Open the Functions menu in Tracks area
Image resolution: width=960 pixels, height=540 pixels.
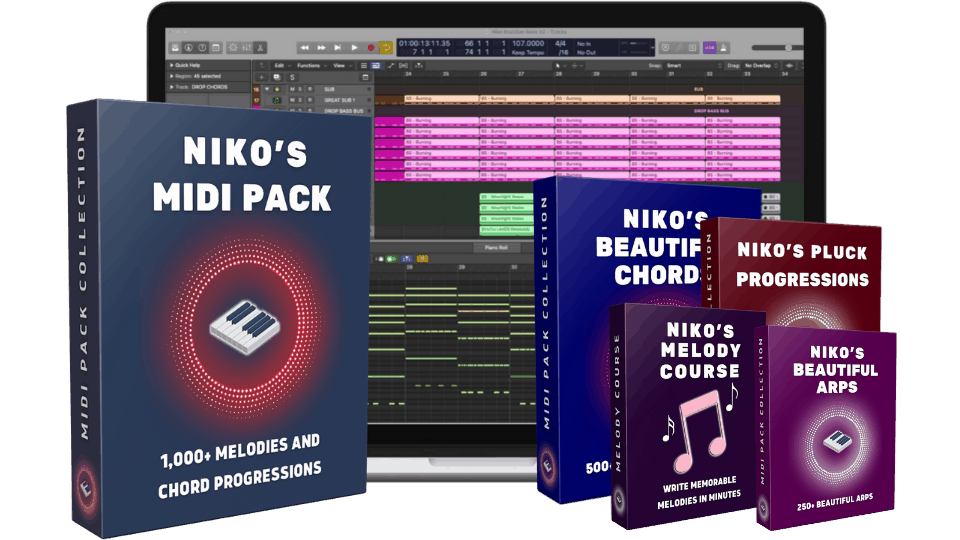tap(309, 66)
